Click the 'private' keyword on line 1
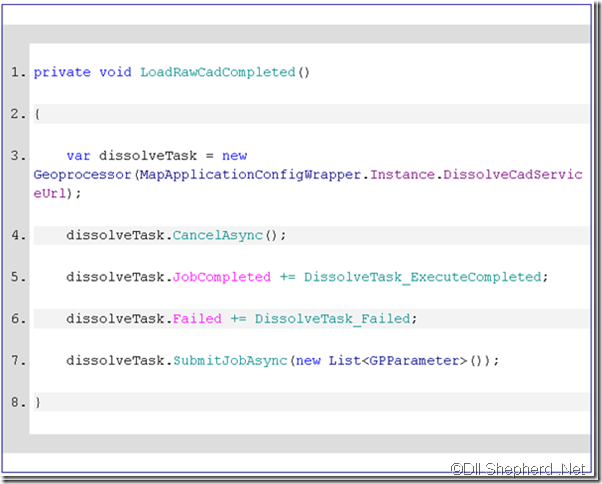 62,73
